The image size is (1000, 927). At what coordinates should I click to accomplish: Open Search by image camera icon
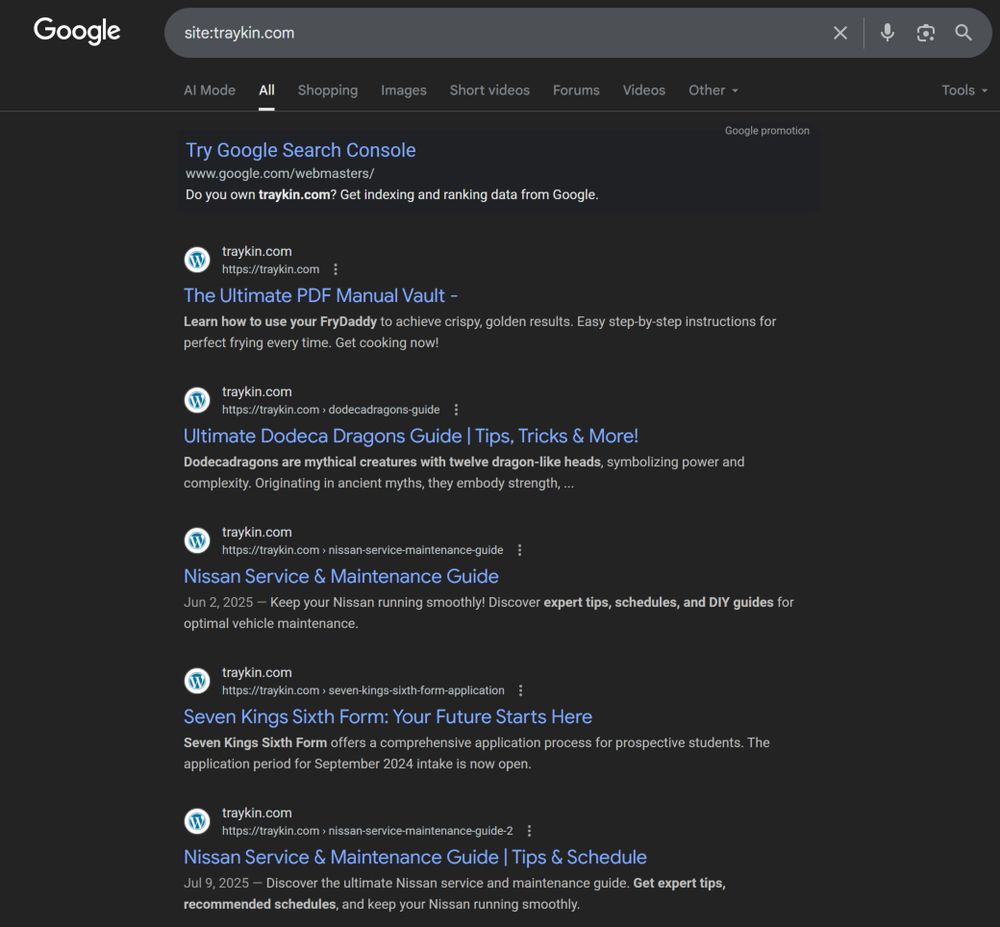[925, 33]
